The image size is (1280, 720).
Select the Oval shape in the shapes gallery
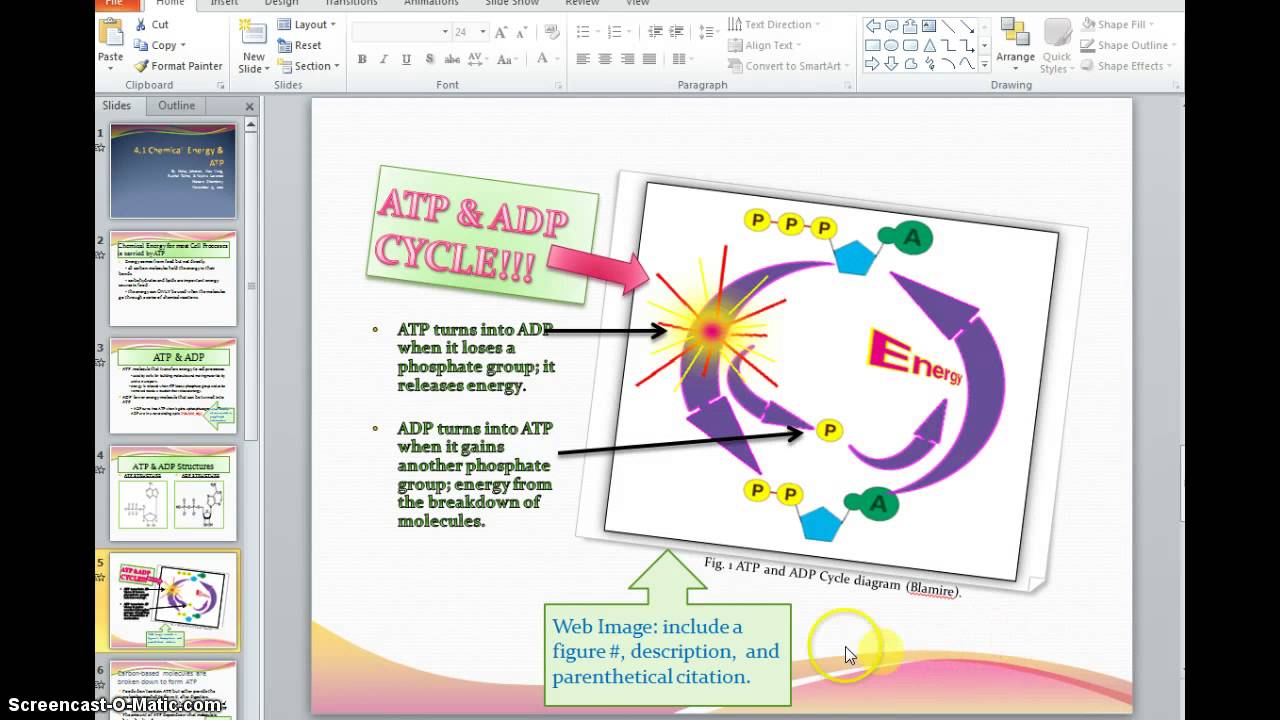pos(891,45)
